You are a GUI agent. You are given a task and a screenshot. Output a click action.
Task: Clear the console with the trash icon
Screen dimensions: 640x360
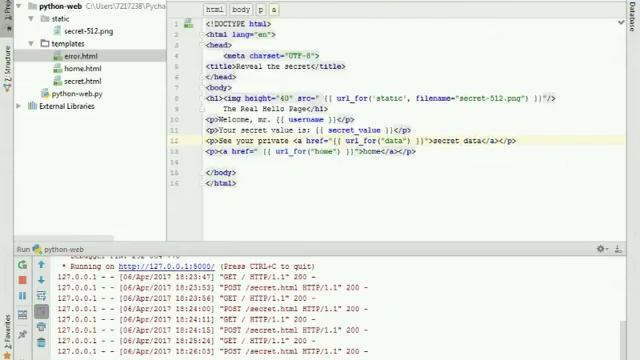tap(41, 342)
